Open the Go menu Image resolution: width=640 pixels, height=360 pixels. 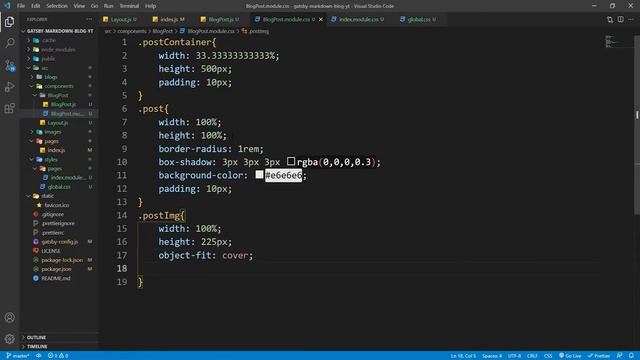click(x=94, y=6)
